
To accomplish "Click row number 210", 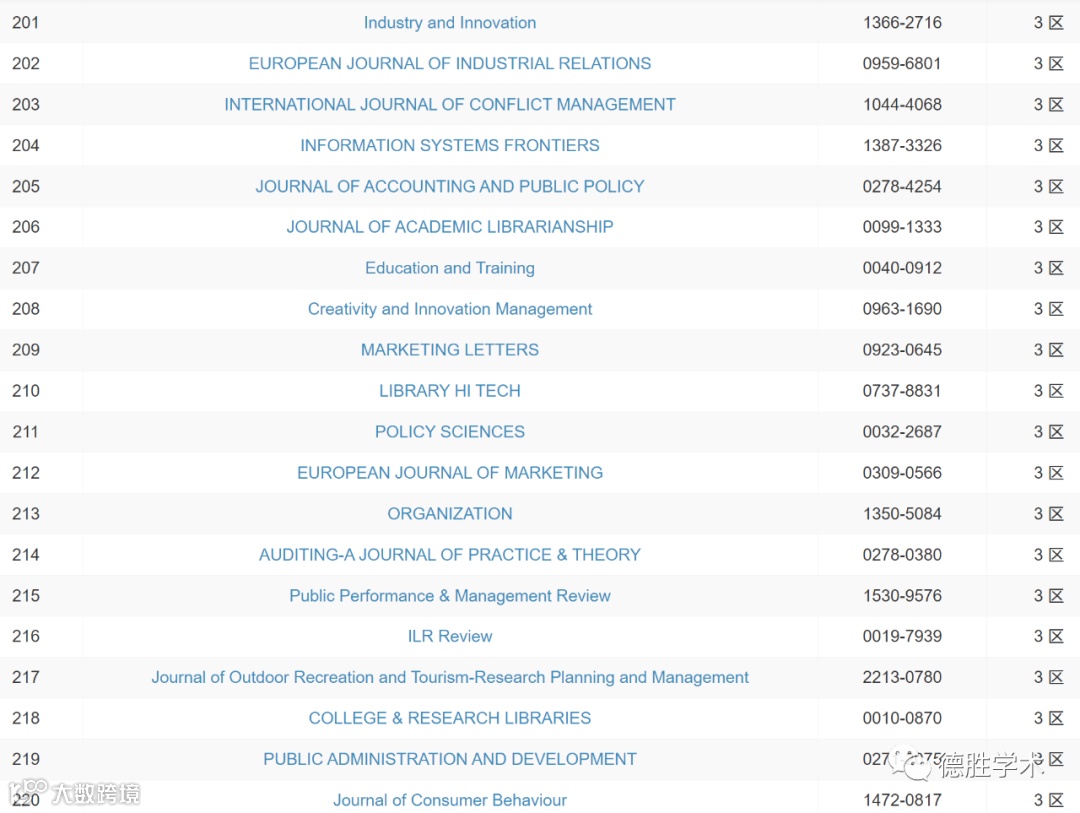I will click(x=25, y=391).
